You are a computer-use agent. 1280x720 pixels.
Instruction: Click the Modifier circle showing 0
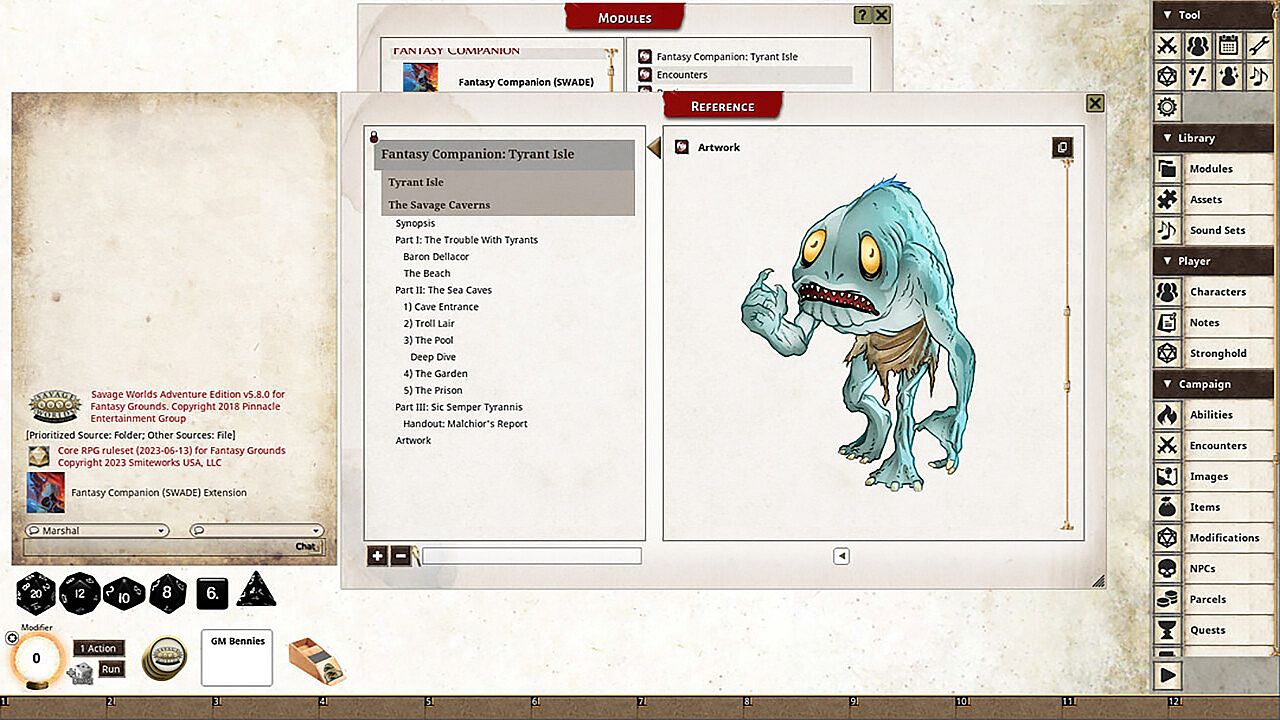pos(36,658)
